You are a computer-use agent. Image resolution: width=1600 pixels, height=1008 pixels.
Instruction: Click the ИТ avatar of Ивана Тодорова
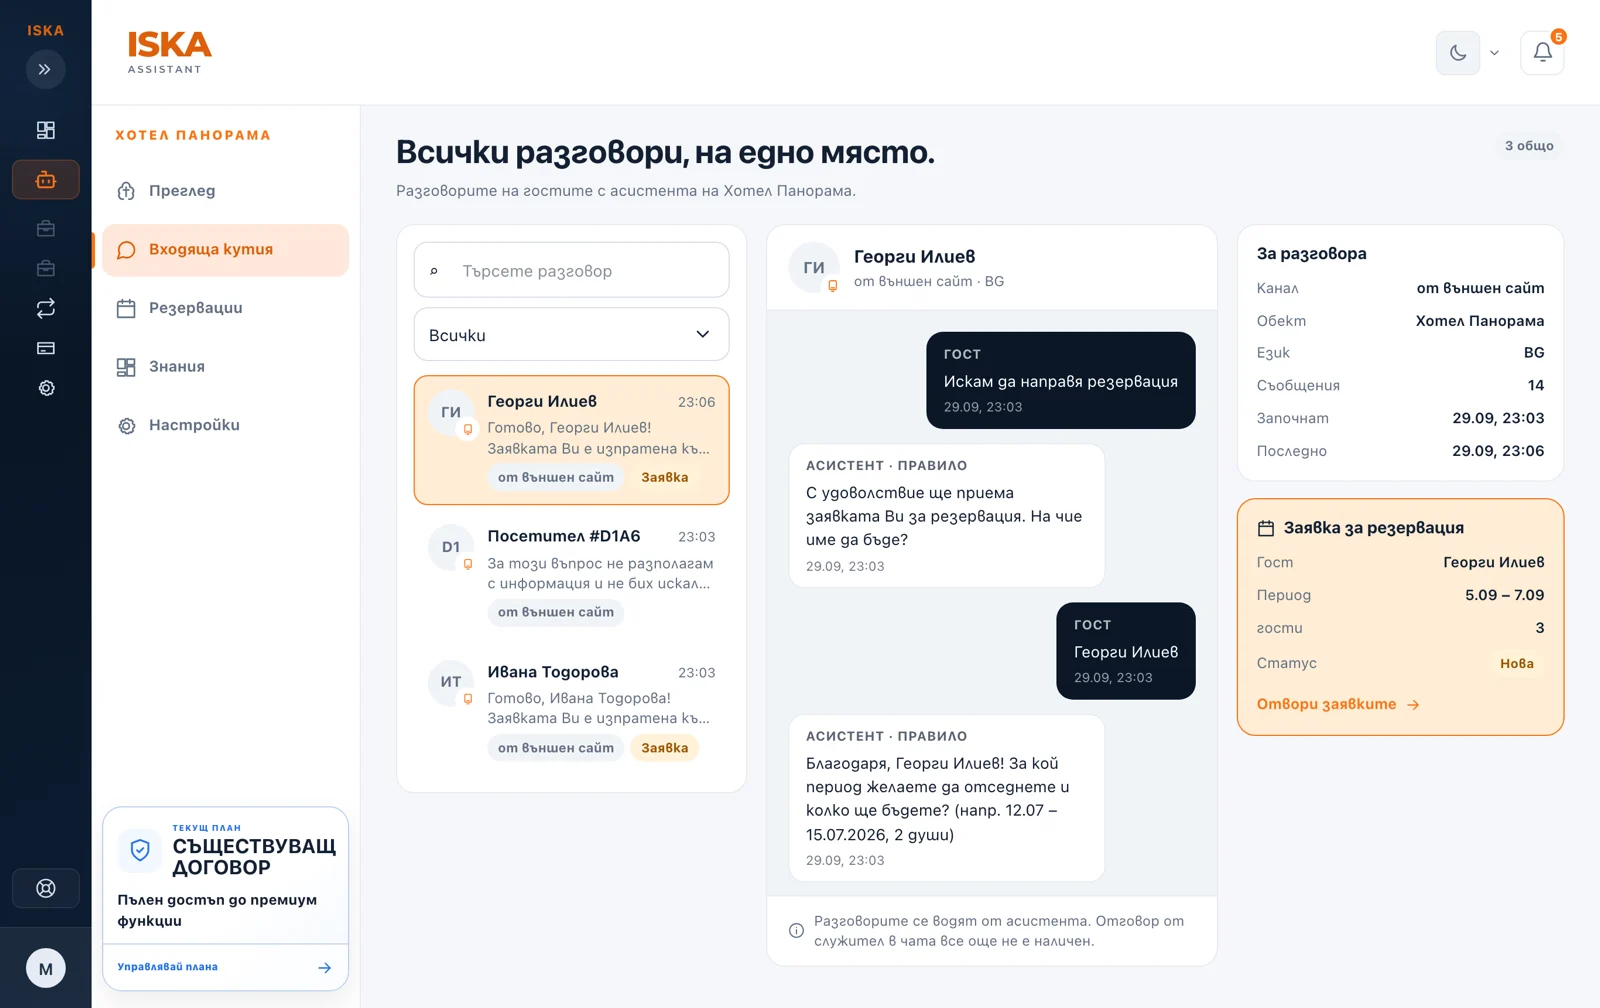pos(451,682)
